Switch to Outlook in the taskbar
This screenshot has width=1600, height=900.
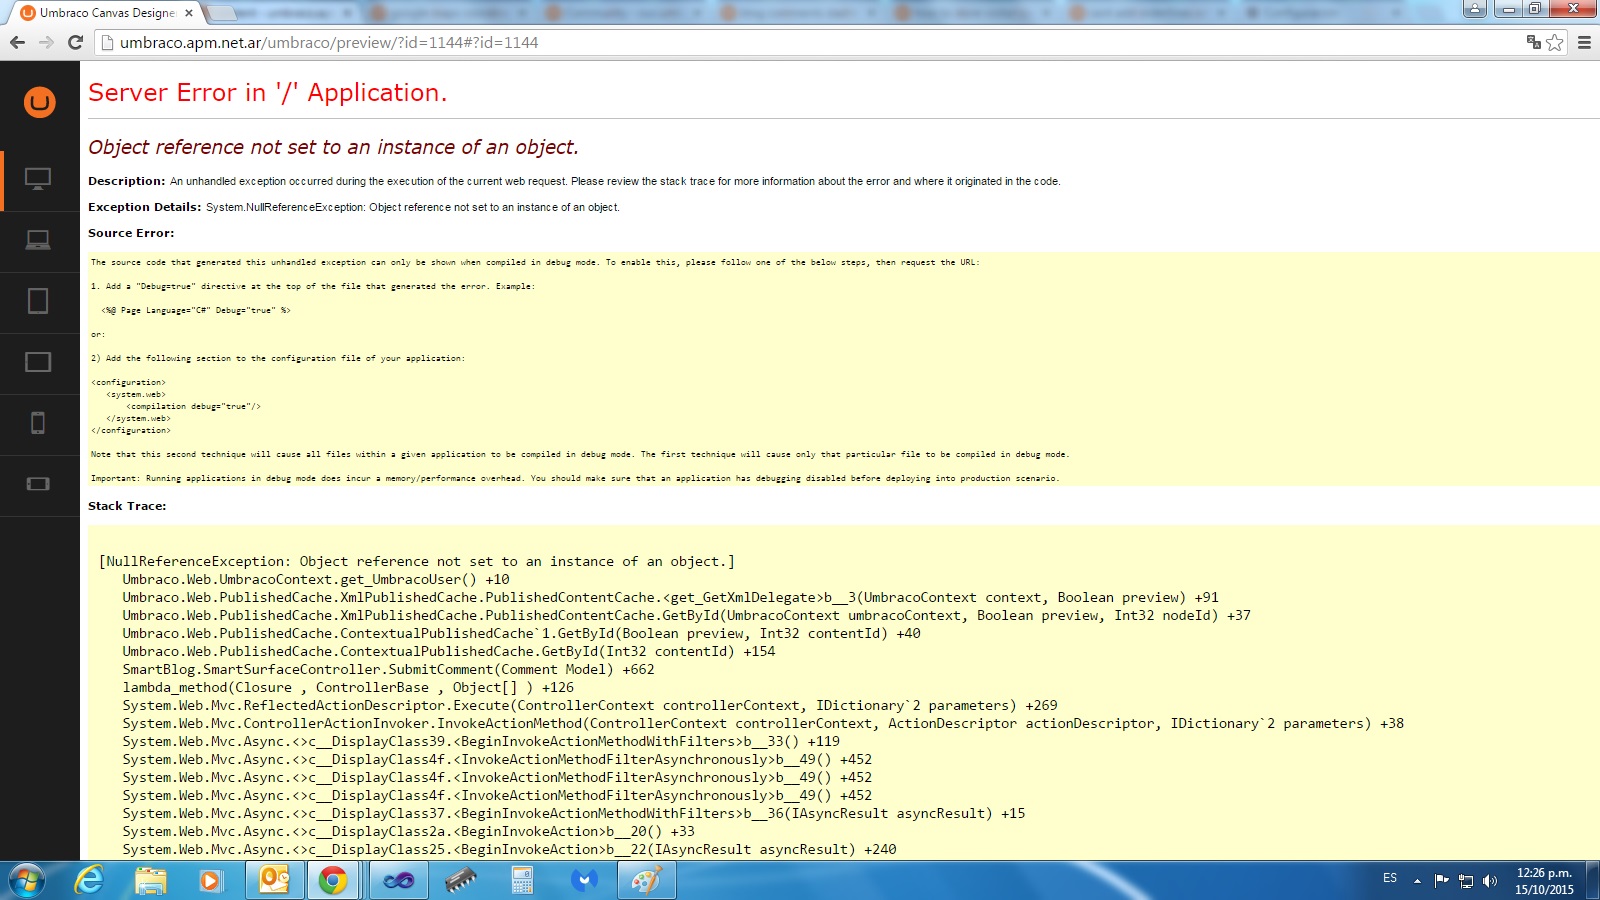274,880
